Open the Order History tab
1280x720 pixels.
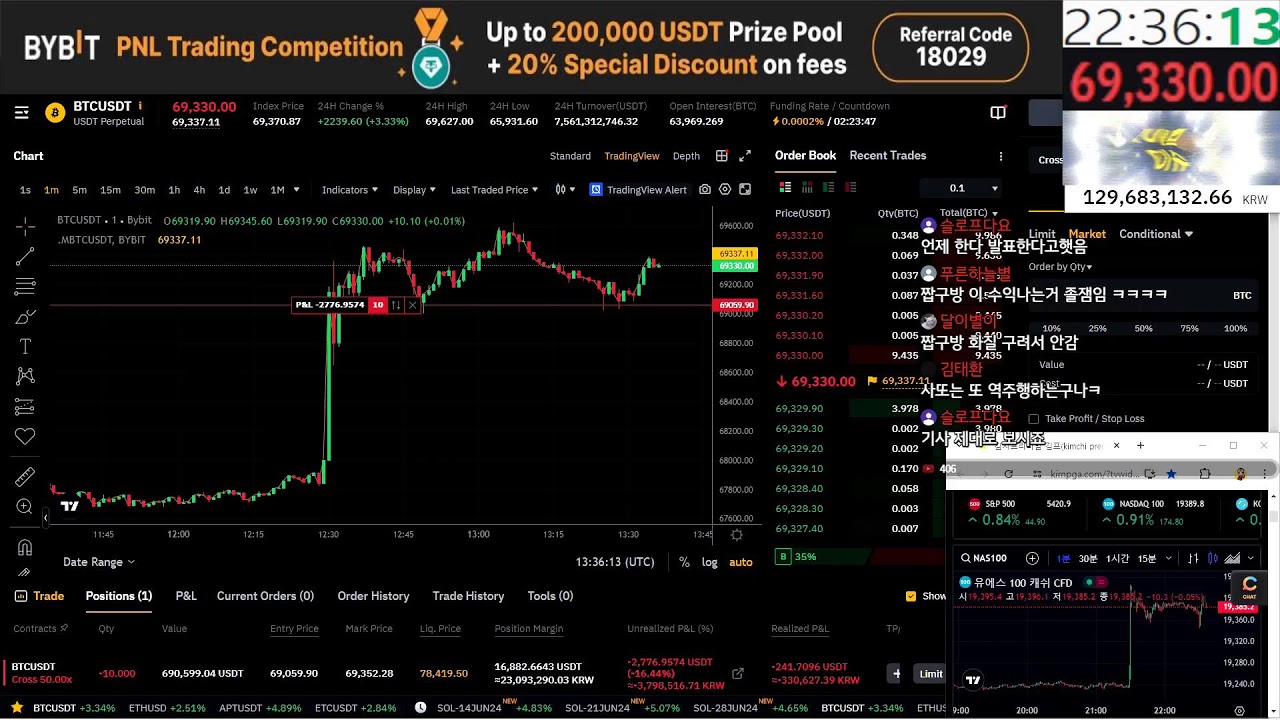point(373,596)
